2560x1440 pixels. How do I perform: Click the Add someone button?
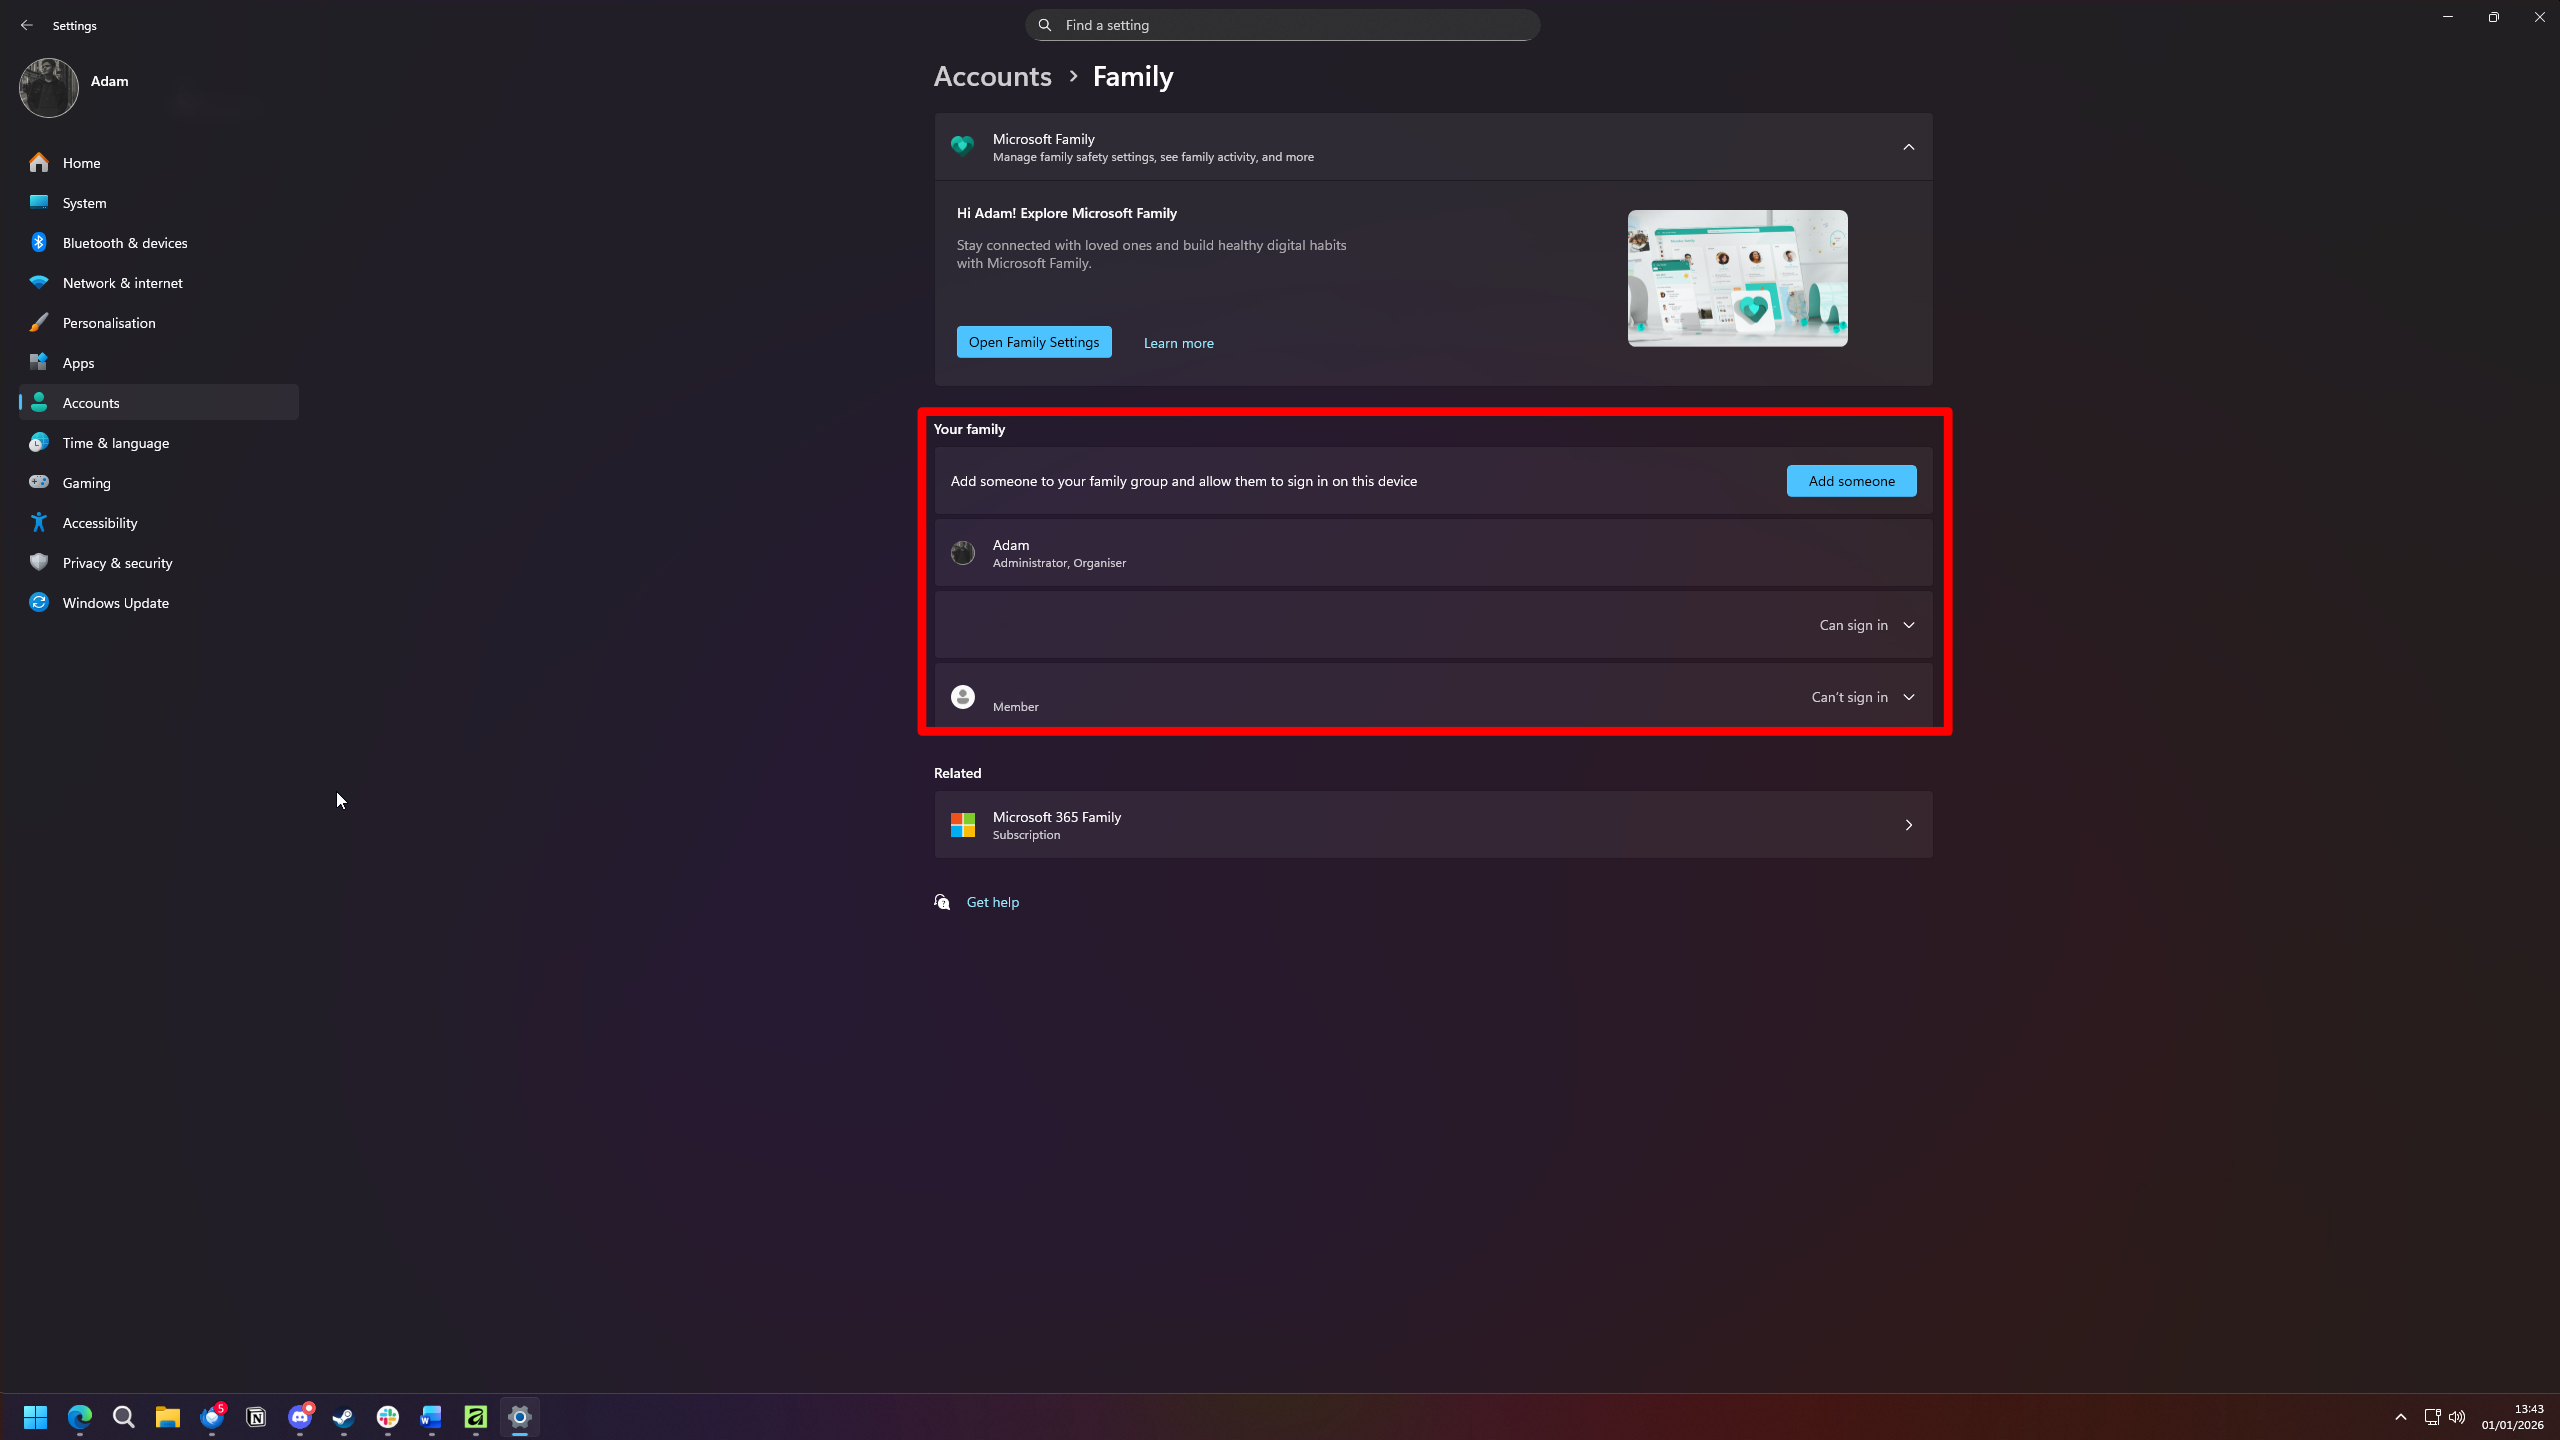pos(1851,481)
